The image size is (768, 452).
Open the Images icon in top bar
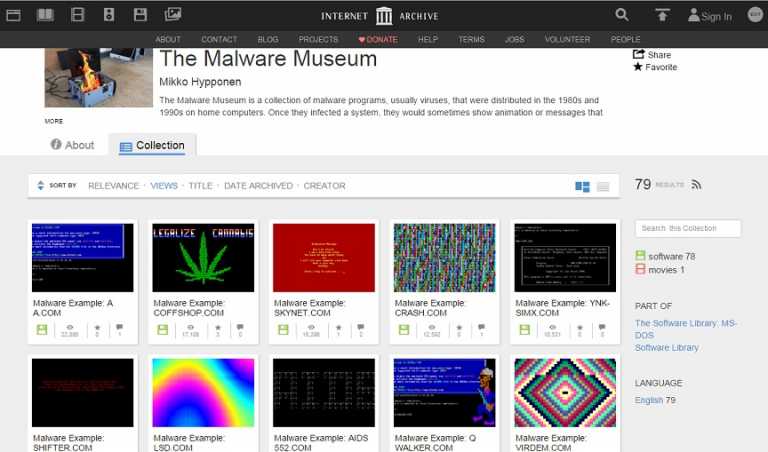[x=173, y=14]
